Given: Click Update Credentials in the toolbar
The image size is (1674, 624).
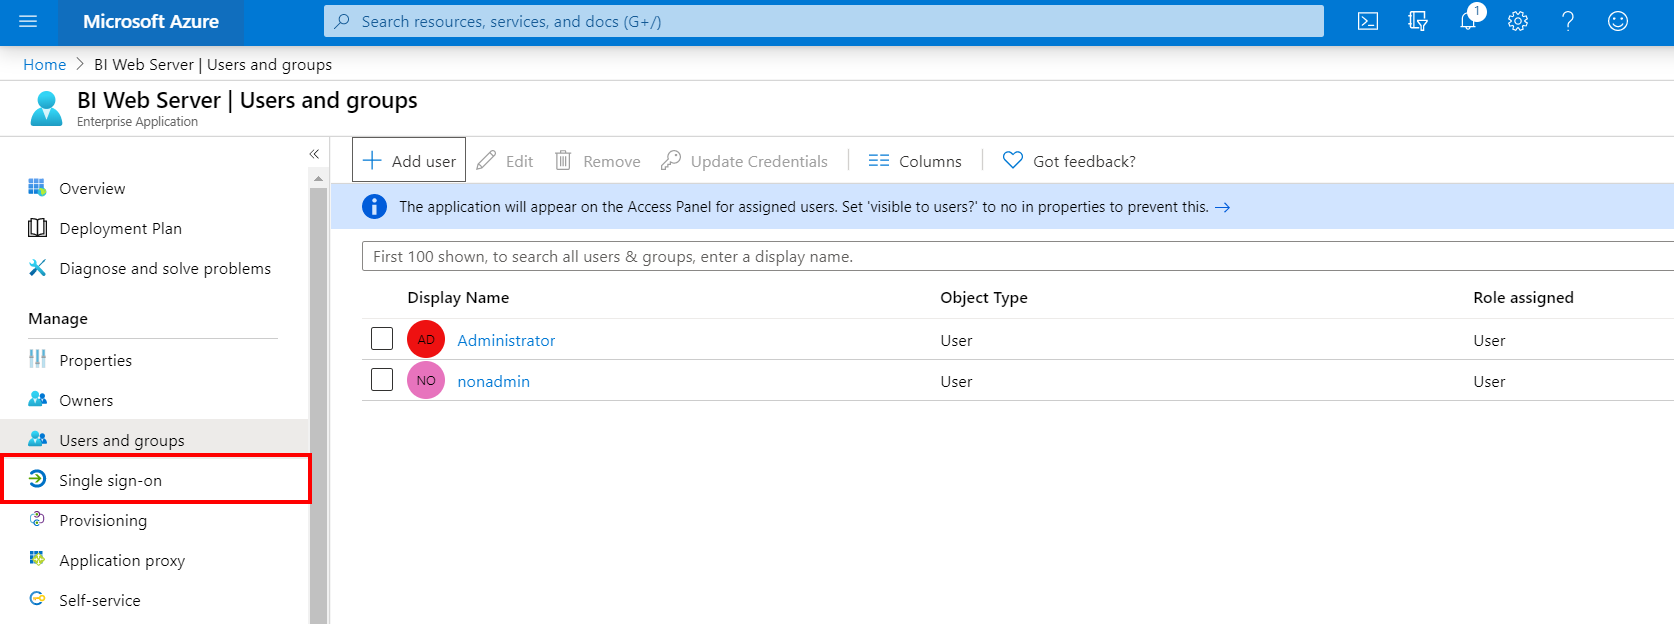Looking at the screenshot, I should click(745, 161).
